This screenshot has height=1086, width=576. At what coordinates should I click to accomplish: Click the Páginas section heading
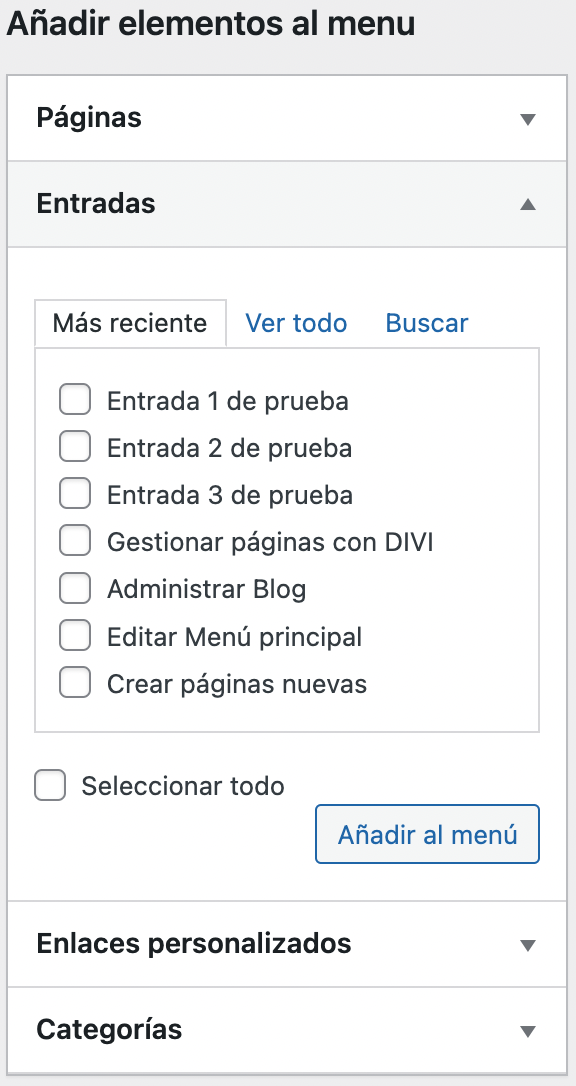coord(89,118)
